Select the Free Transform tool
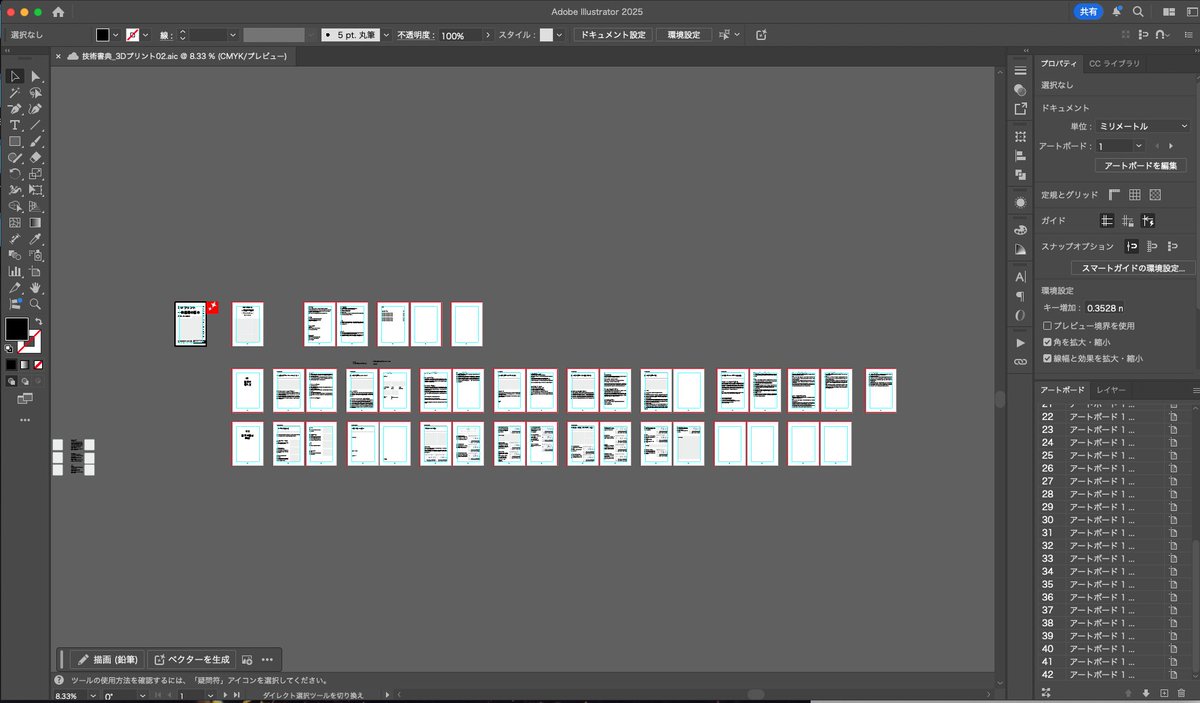 click(36, 190)
